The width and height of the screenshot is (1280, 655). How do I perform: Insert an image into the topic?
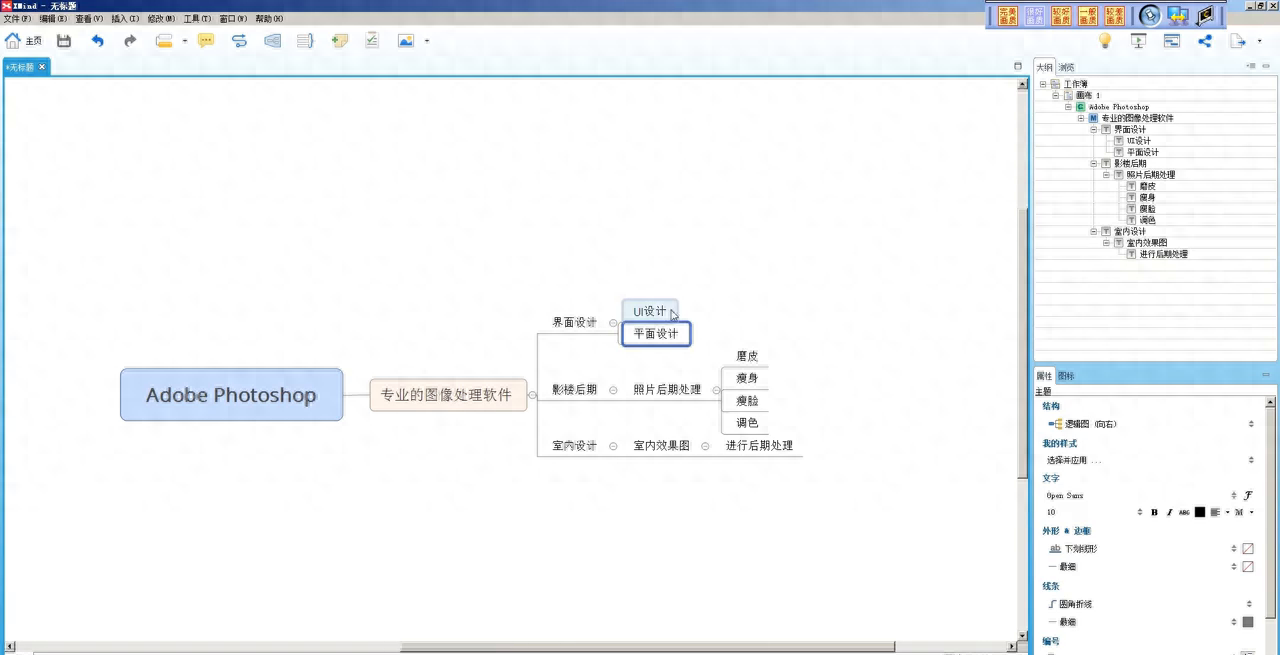point(406,41)
